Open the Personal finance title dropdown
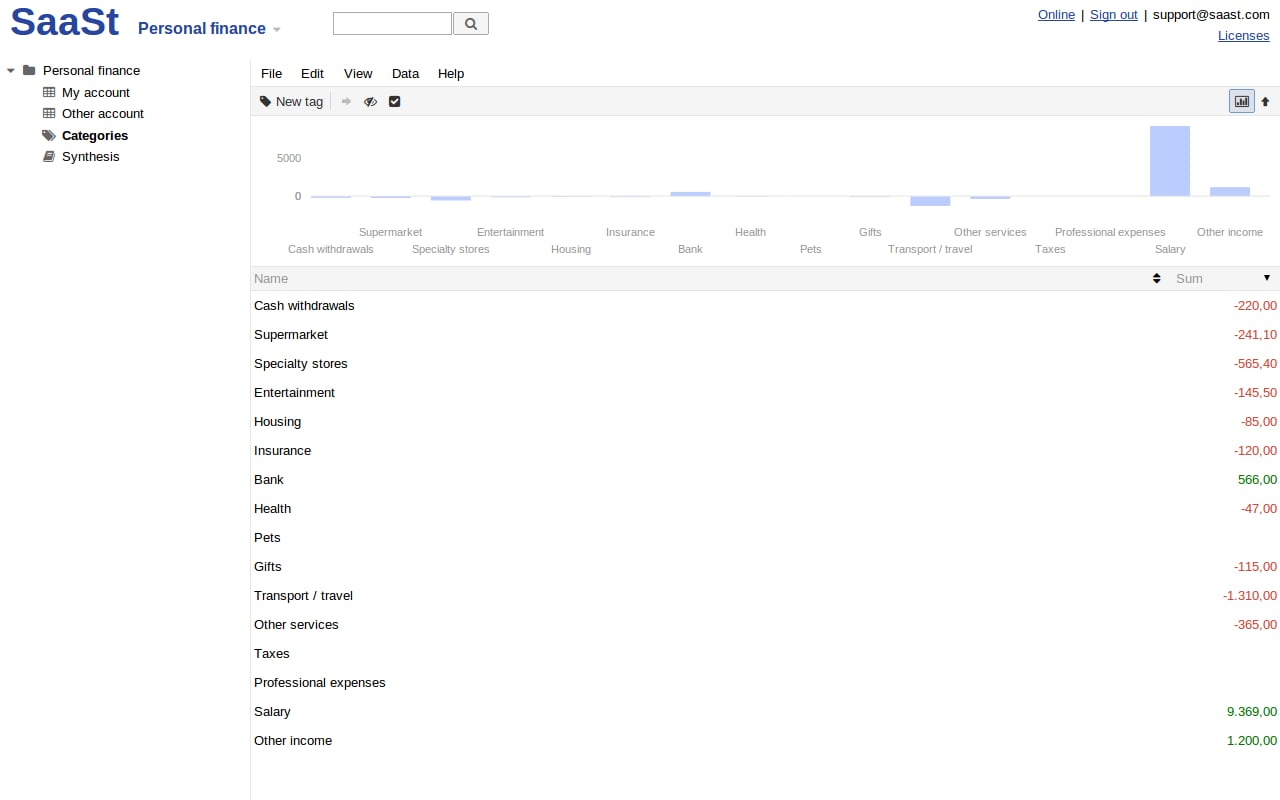Image resolution: width=1280 pixels, height=800 pixels. pyautogui.click(x=276, y=29)
